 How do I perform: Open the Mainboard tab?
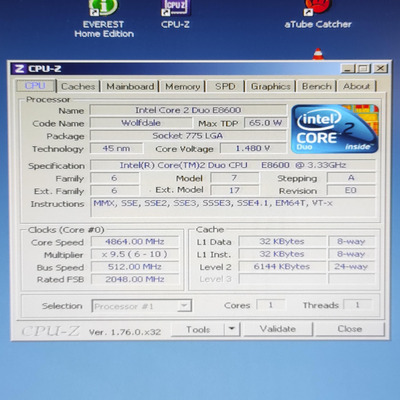[130, 86]
